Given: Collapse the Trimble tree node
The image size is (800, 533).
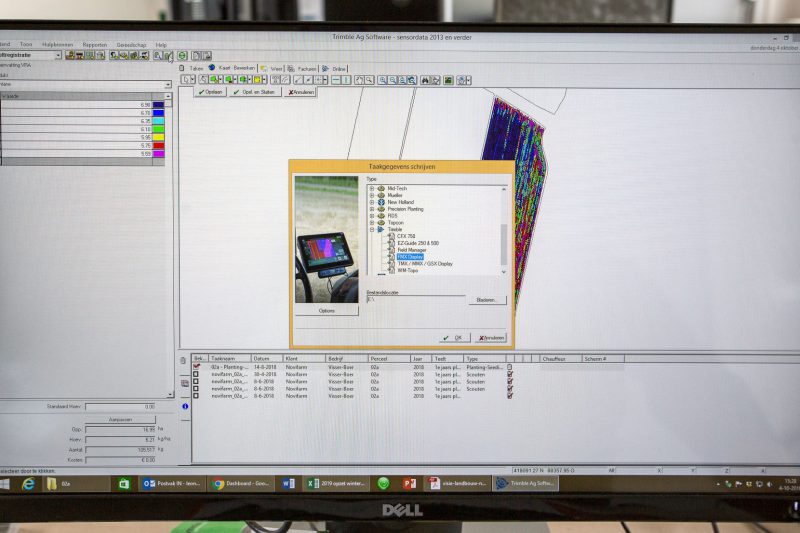Looking at the screenshot, I should (372, 230).
